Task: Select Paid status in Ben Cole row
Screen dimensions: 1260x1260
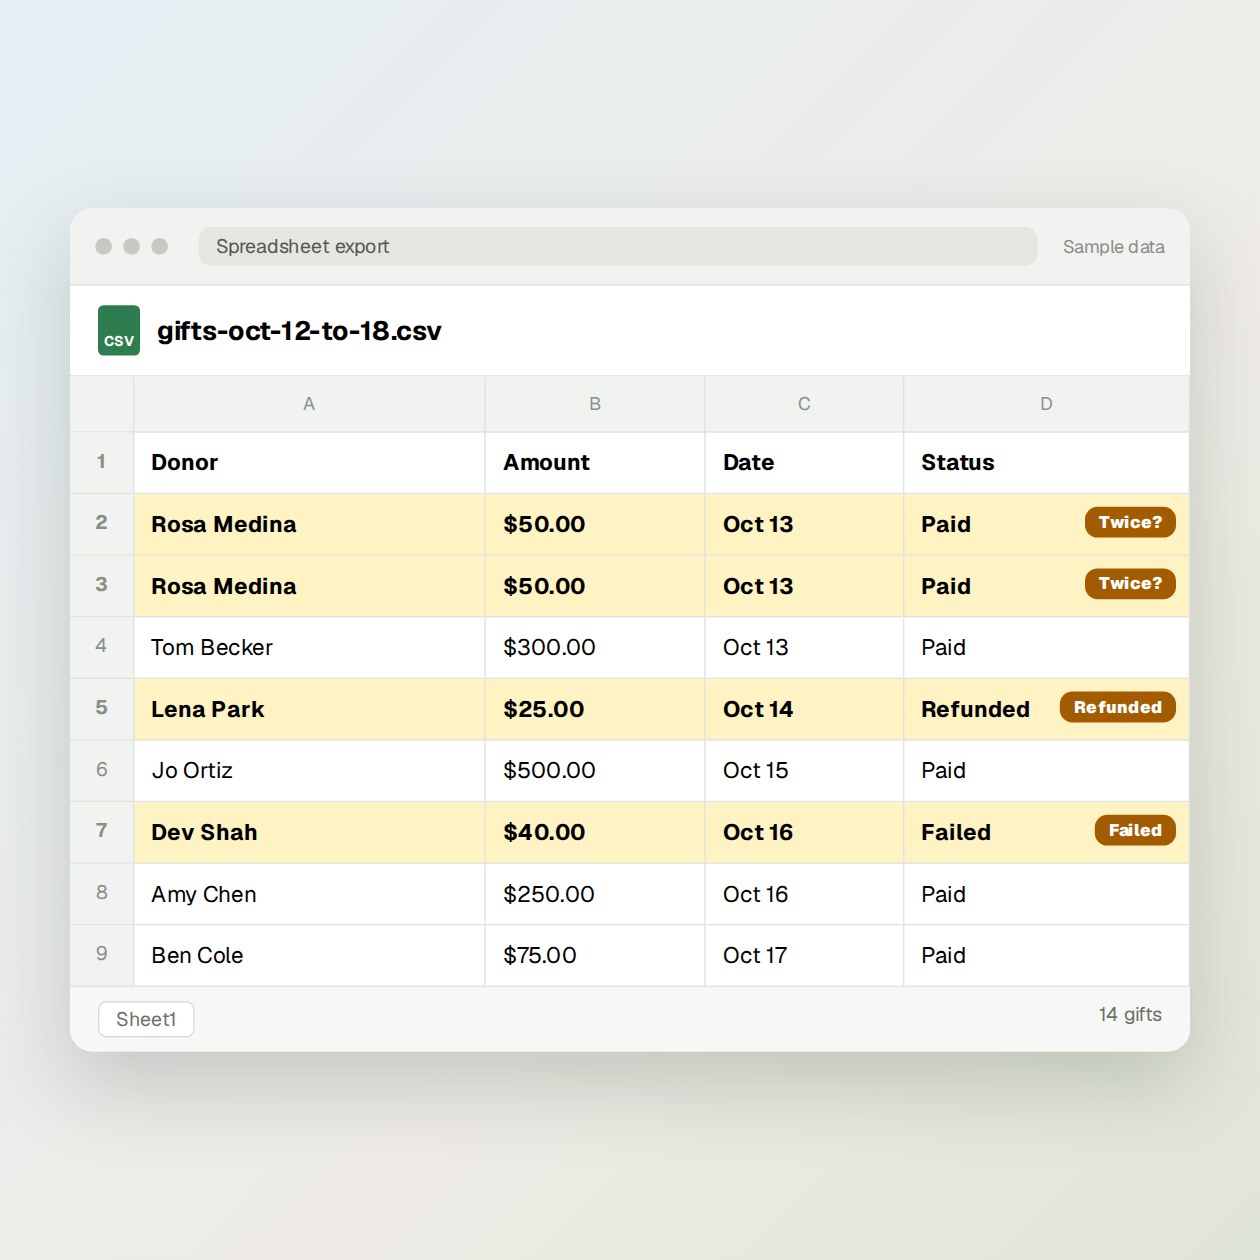Action: pyautogui.click(x=1046, y=955)
